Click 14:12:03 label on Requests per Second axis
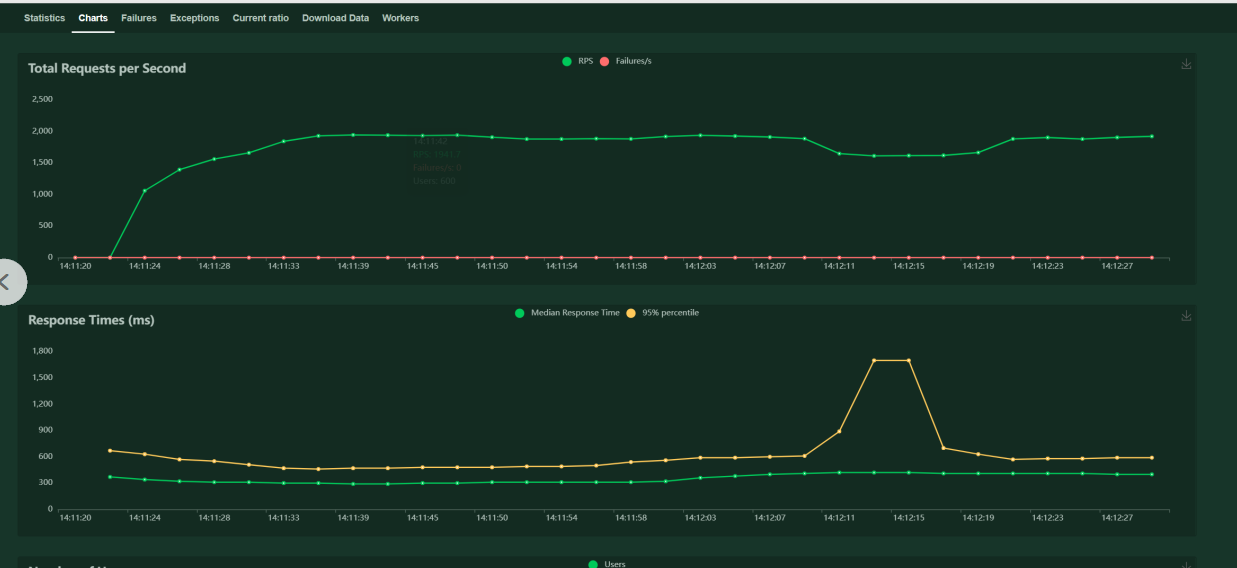Image resolution: width=1237 pixels, height=568 pixels. pyautogui.click(x=700, y=266)
